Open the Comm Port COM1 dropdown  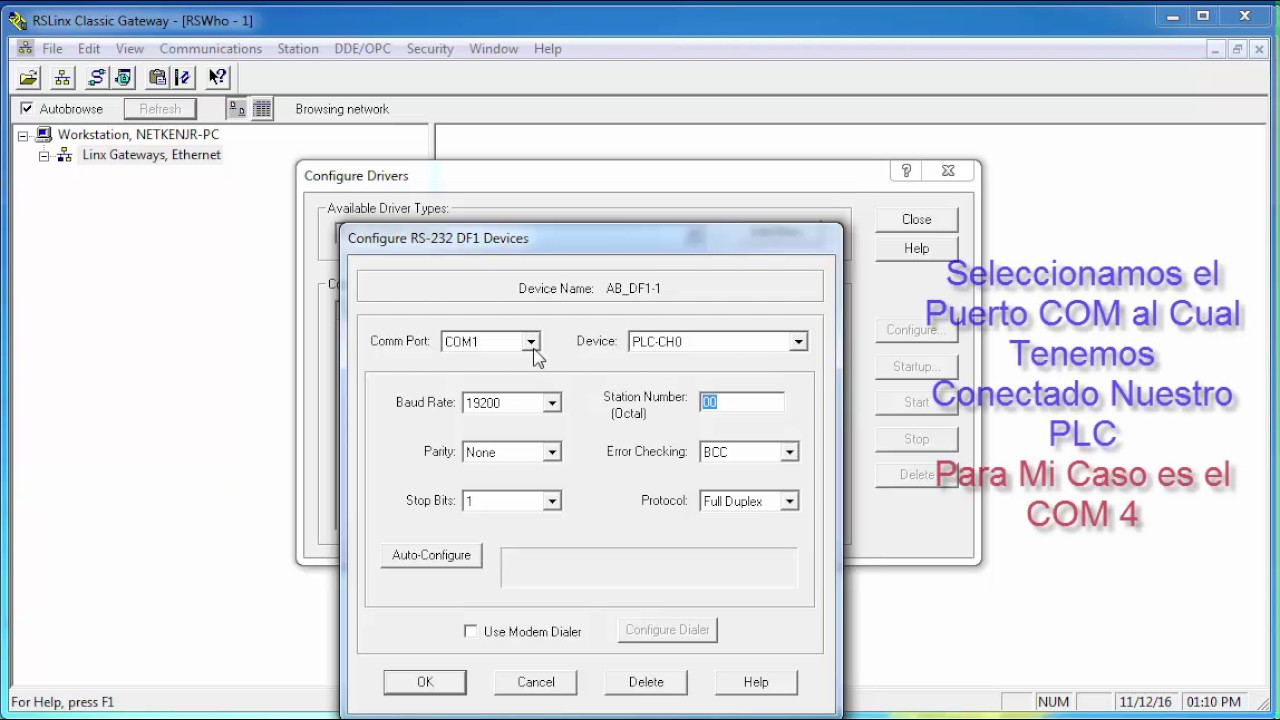pos(532,342)
